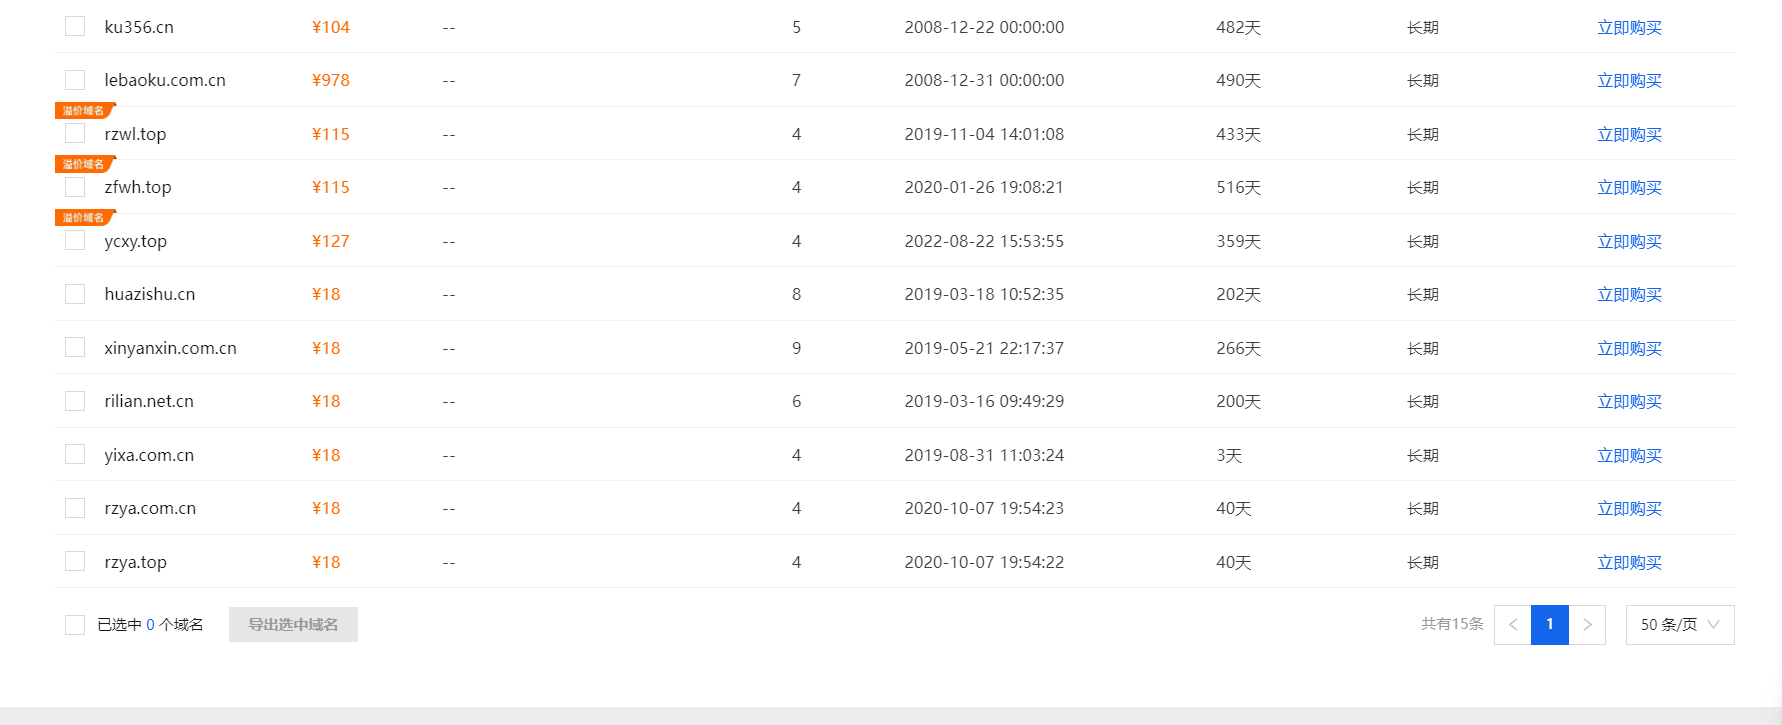
Task: Click 立即购买 for lebaoku.com.cn
Action: (1629, 81)
